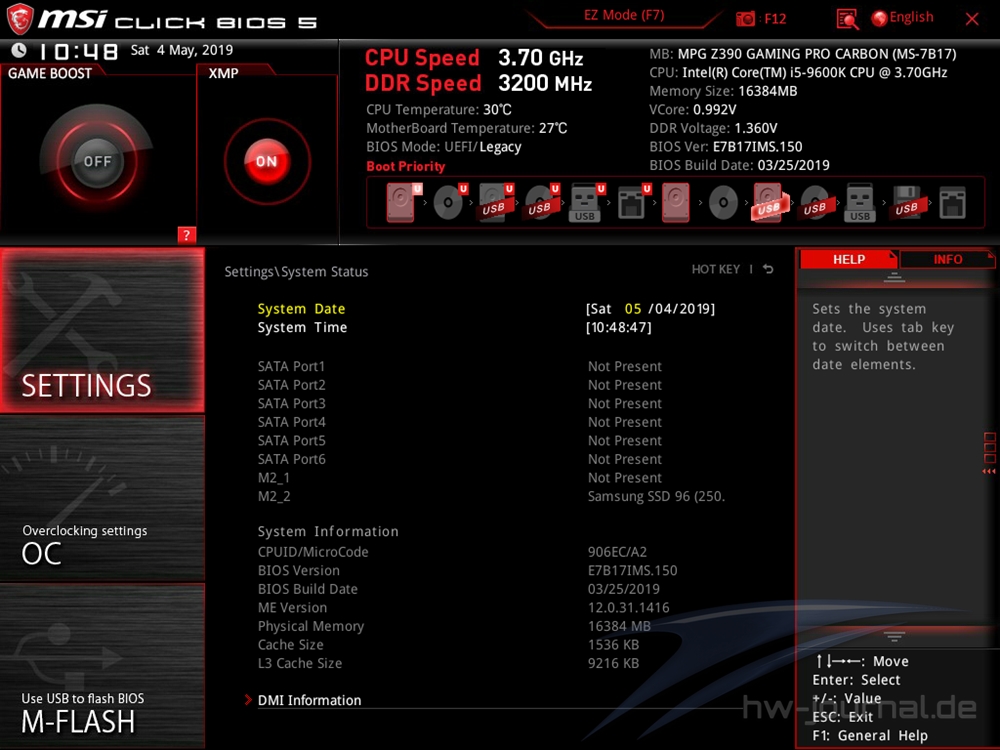
Task: Select the System Date row
Action: pos(486,309)
